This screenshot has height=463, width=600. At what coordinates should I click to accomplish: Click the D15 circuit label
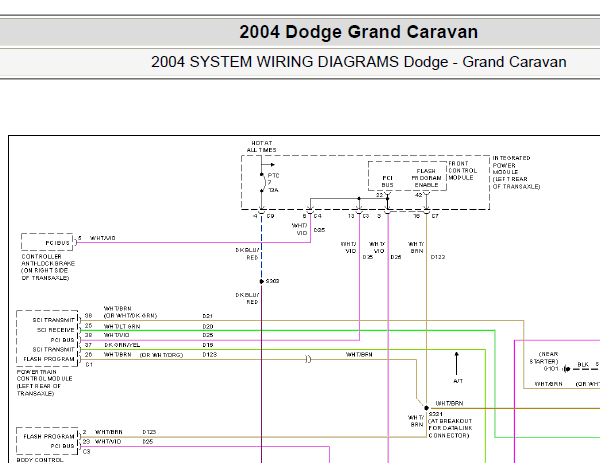tap(208, 345)
